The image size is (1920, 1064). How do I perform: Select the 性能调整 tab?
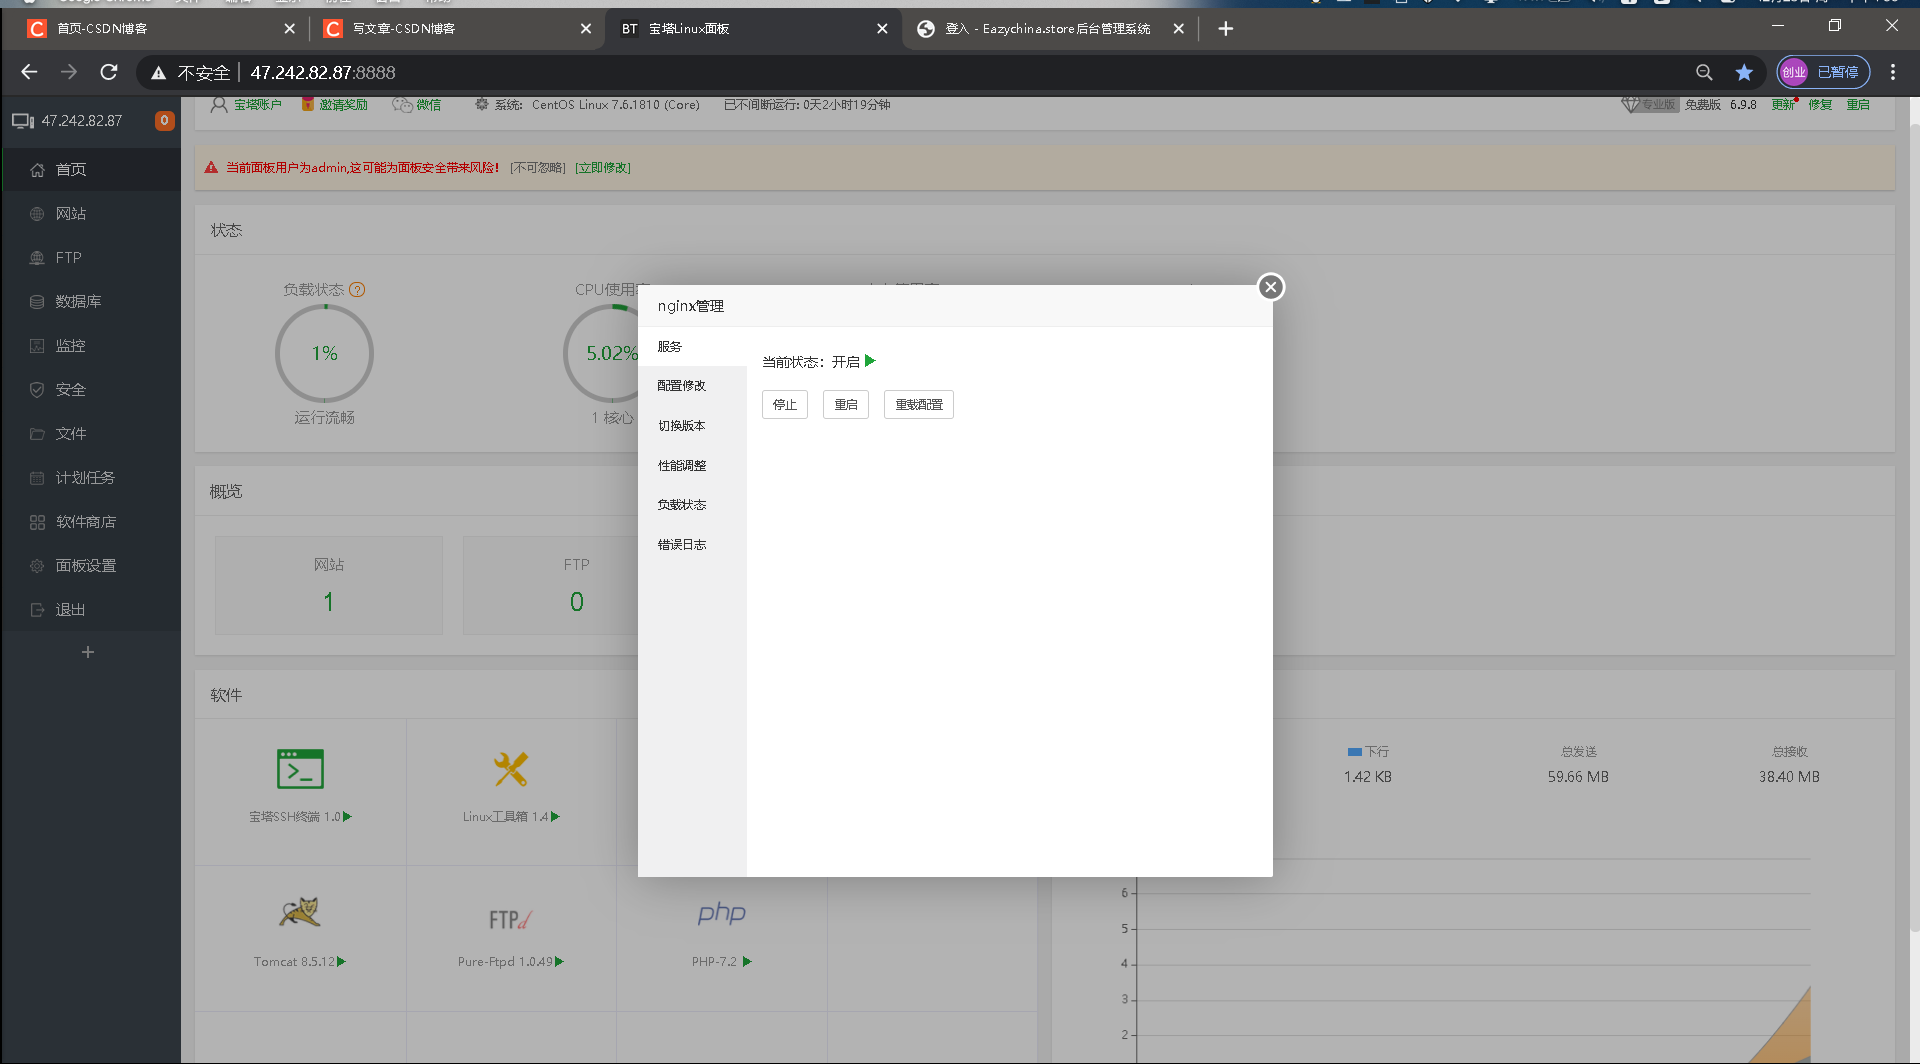692,465
